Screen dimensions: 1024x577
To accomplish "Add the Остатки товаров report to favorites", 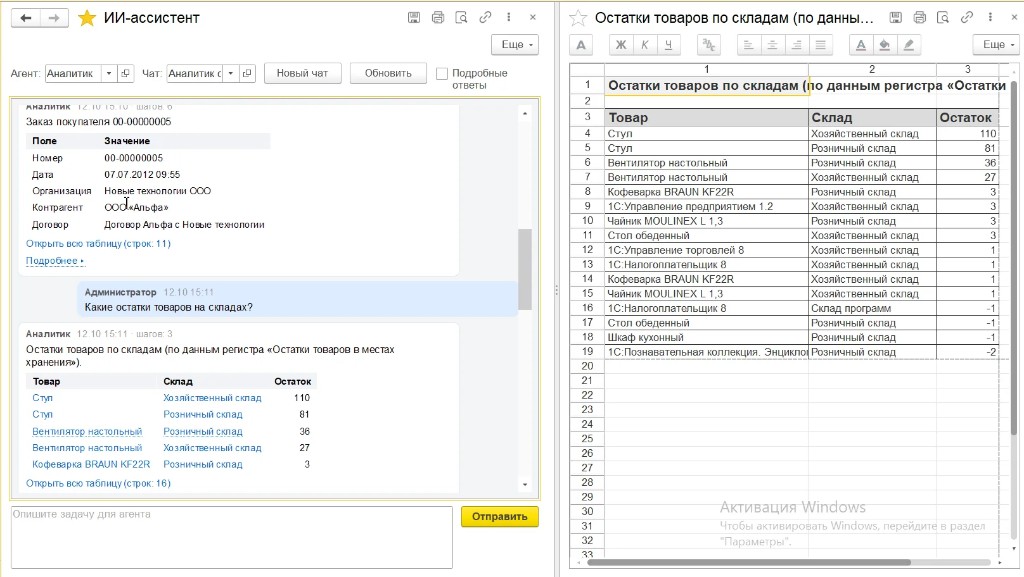I will [578, 18].
